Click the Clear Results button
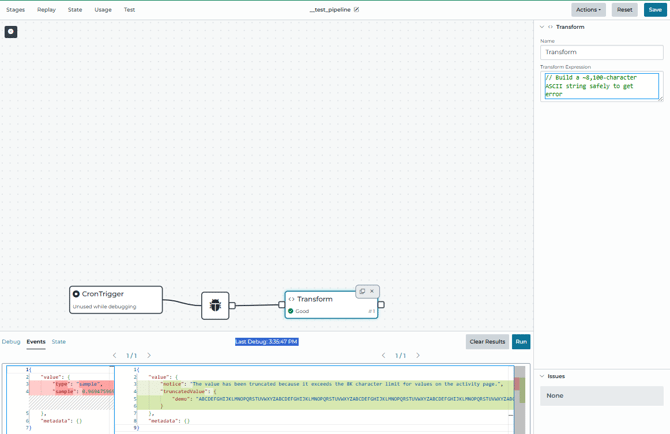670x434 pixels. coord(487,342)
